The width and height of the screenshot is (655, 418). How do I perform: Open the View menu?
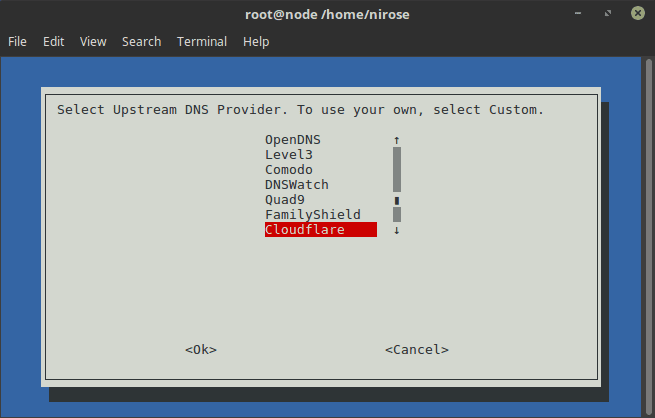pyautogui.click(x=93, y=42)
